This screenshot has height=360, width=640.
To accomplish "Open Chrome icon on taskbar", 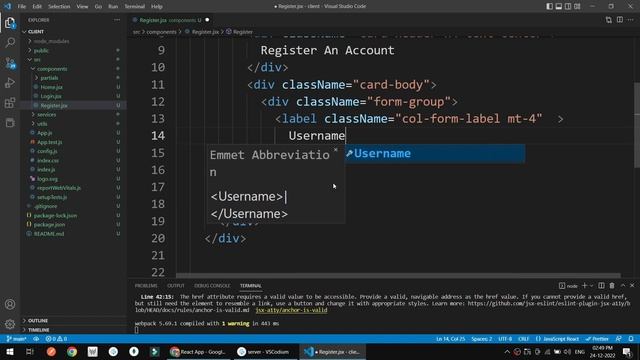I will click(72, 351).
